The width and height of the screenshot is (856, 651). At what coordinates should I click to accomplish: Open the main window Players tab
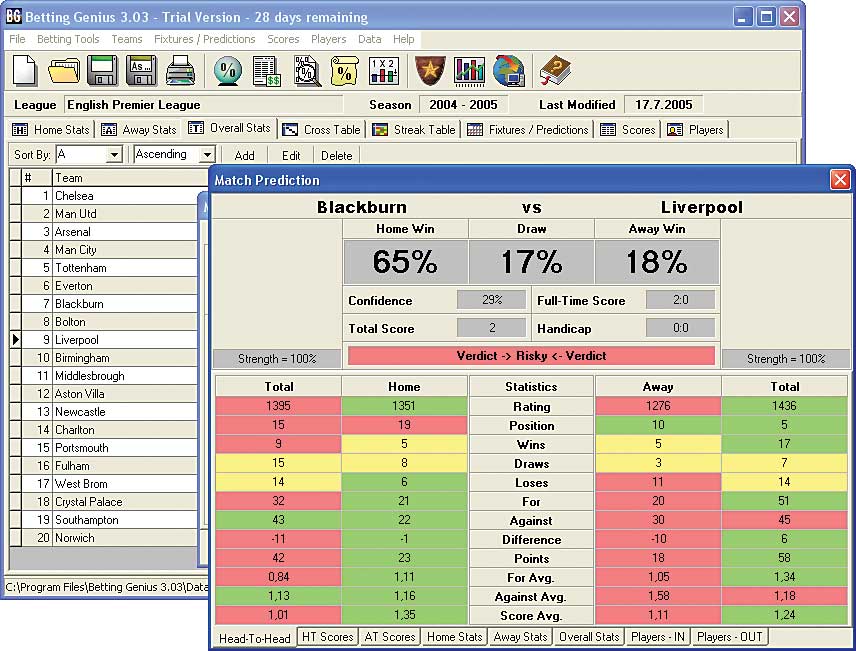coord(696,129)
